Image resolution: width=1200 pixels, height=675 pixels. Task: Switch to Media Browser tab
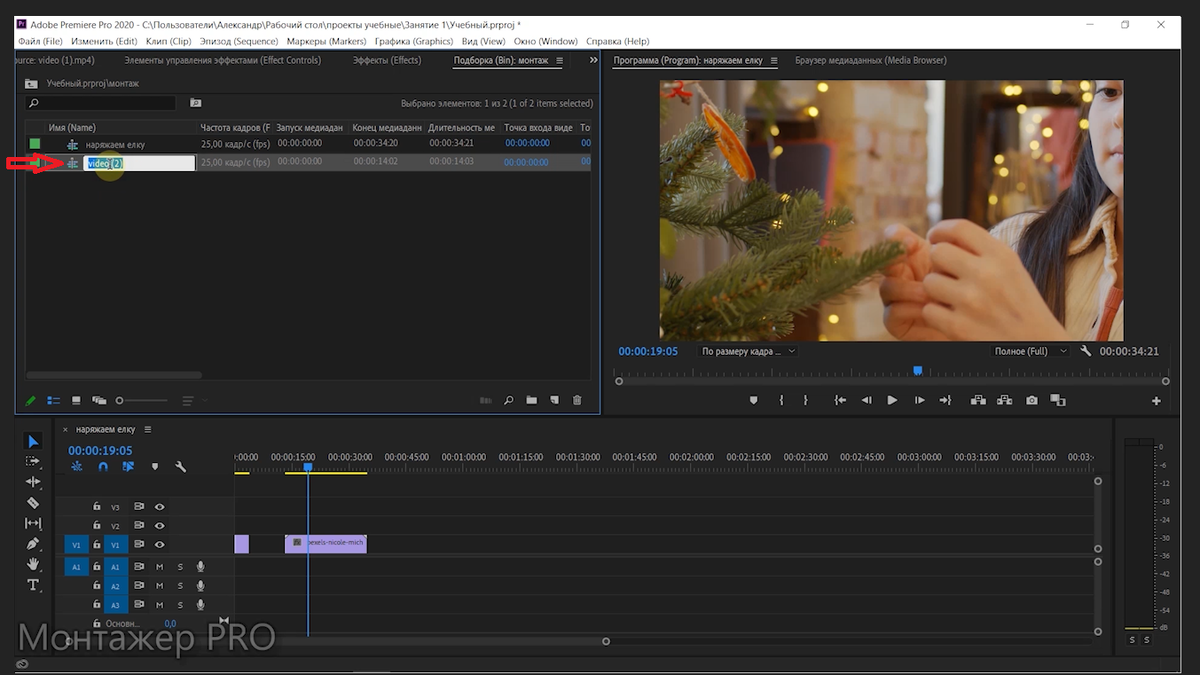point(870,61)
